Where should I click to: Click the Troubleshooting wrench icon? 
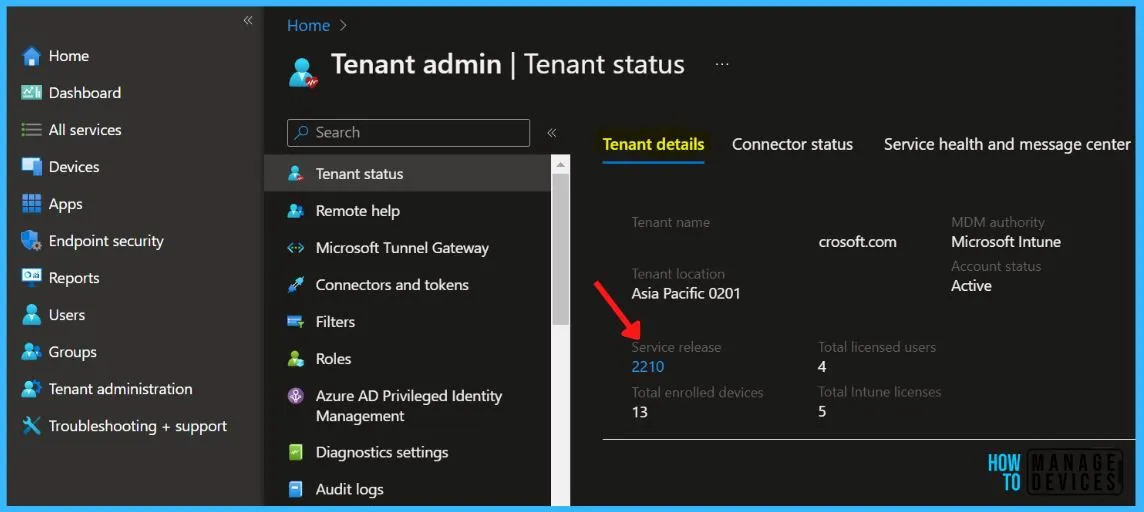[31, 426]
